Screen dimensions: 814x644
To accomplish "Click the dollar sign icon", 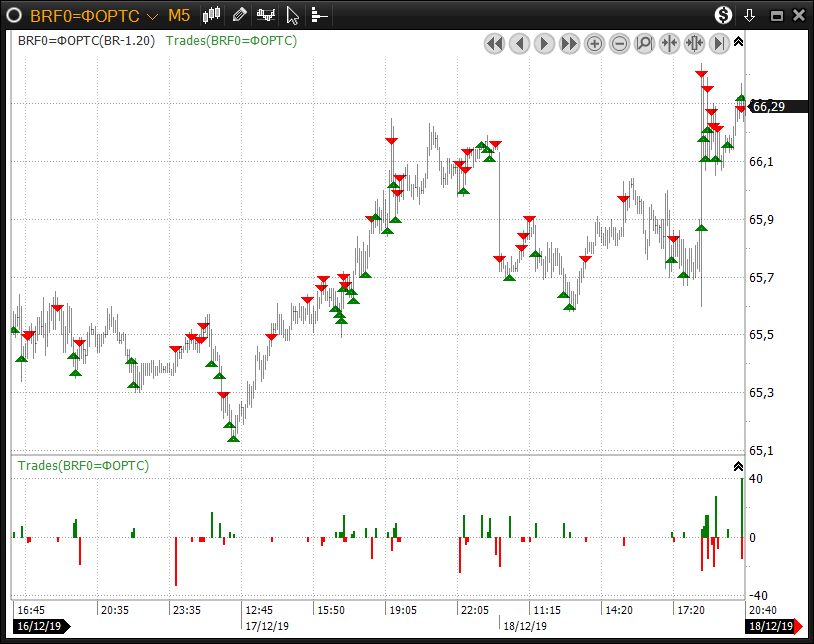I will (x=722, y=15).
